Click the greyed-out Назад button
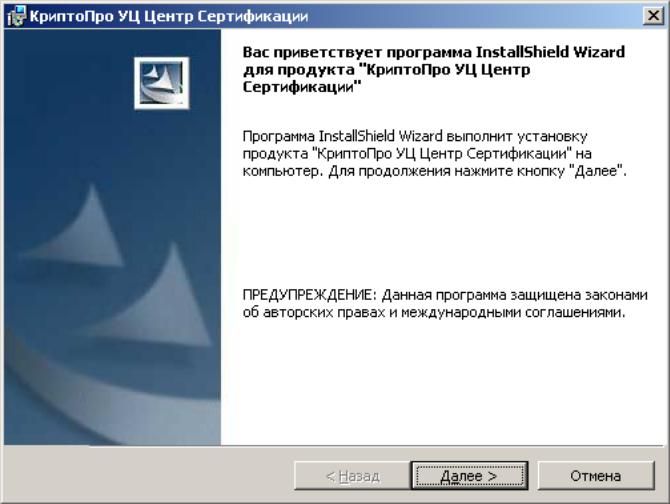This screenshot has width=670, height=504. [x=353, y=475]
